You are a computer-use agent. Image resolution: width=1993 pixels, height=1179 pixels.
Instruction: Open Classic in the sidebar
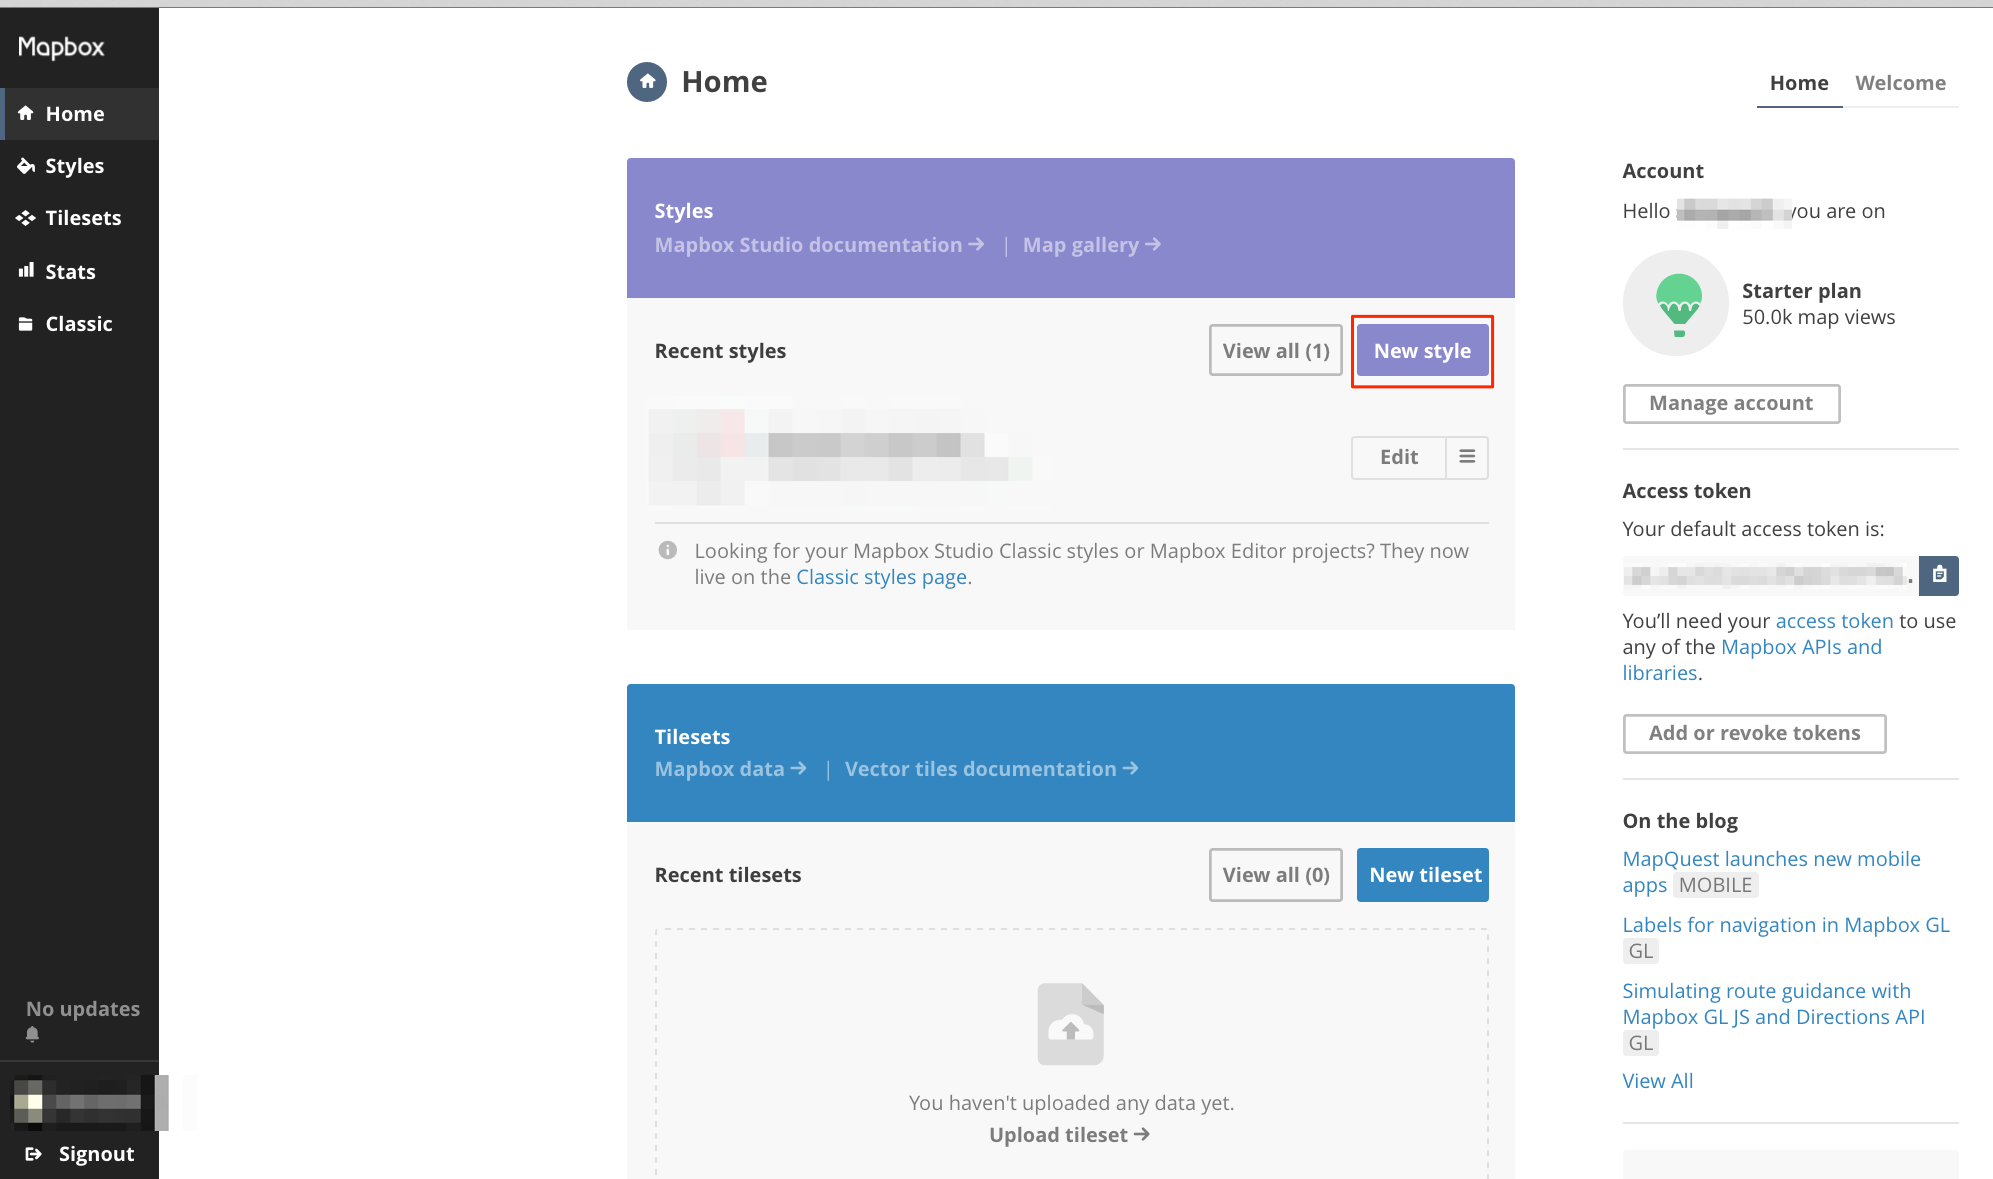78,324
